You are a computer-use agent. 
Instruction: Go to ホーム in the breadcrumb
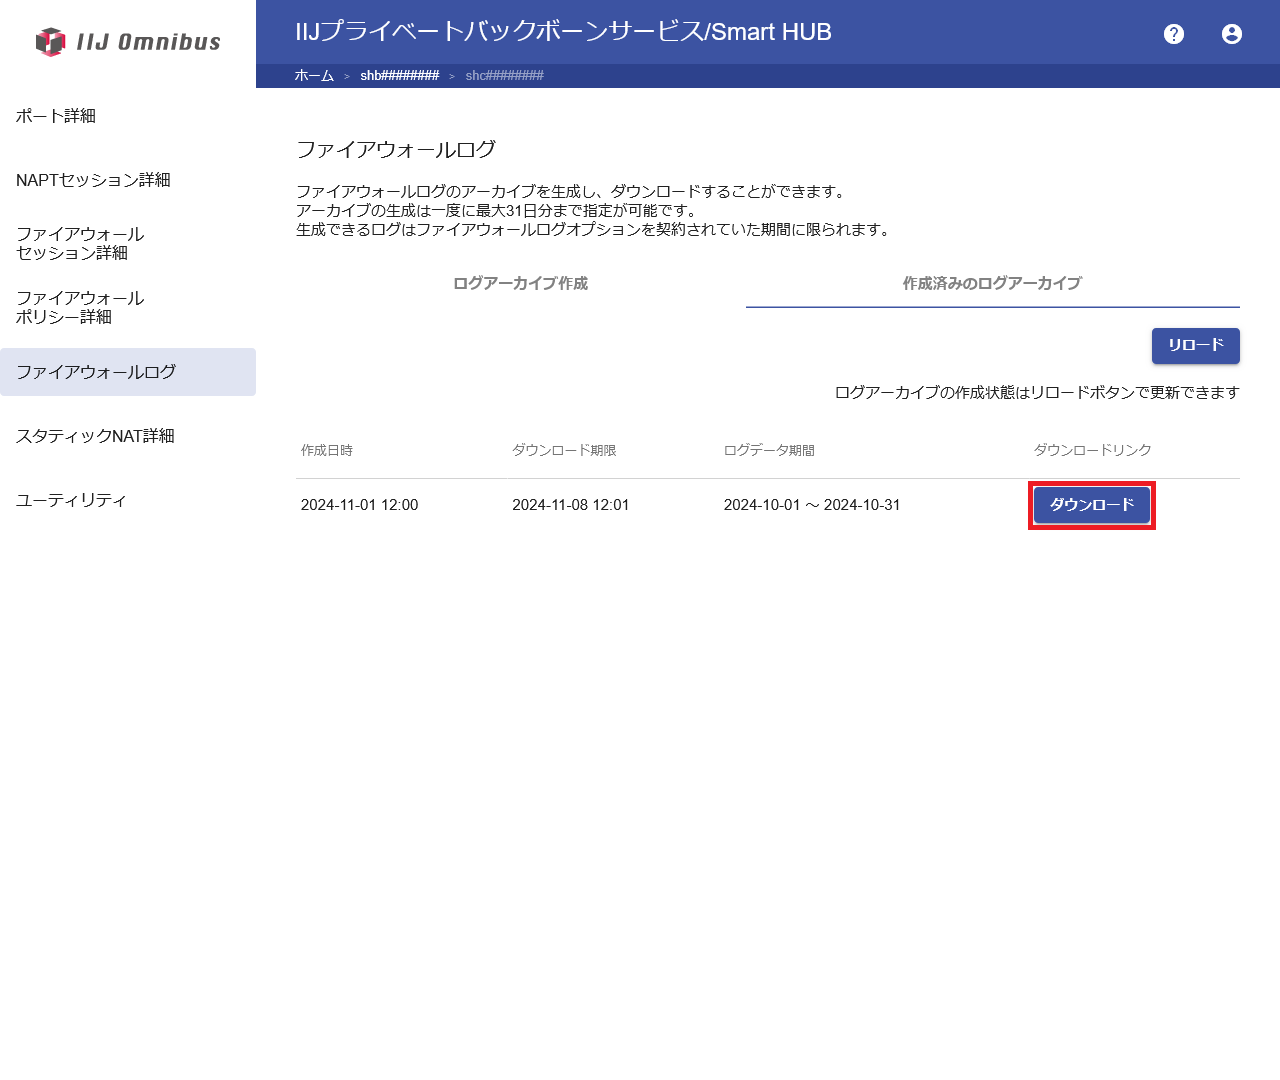pos(314,76)
